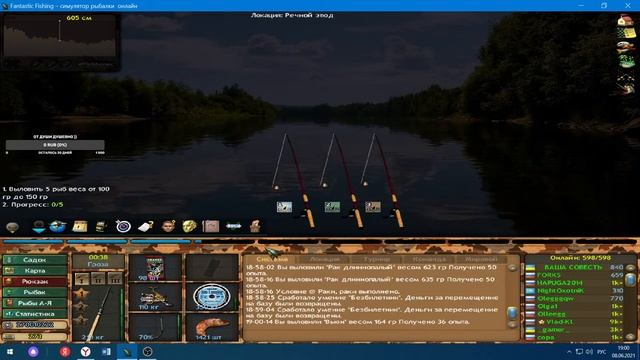Click the grey balloon icon in toolbar
The image size is (640, 360).
[x=12, y=227]
